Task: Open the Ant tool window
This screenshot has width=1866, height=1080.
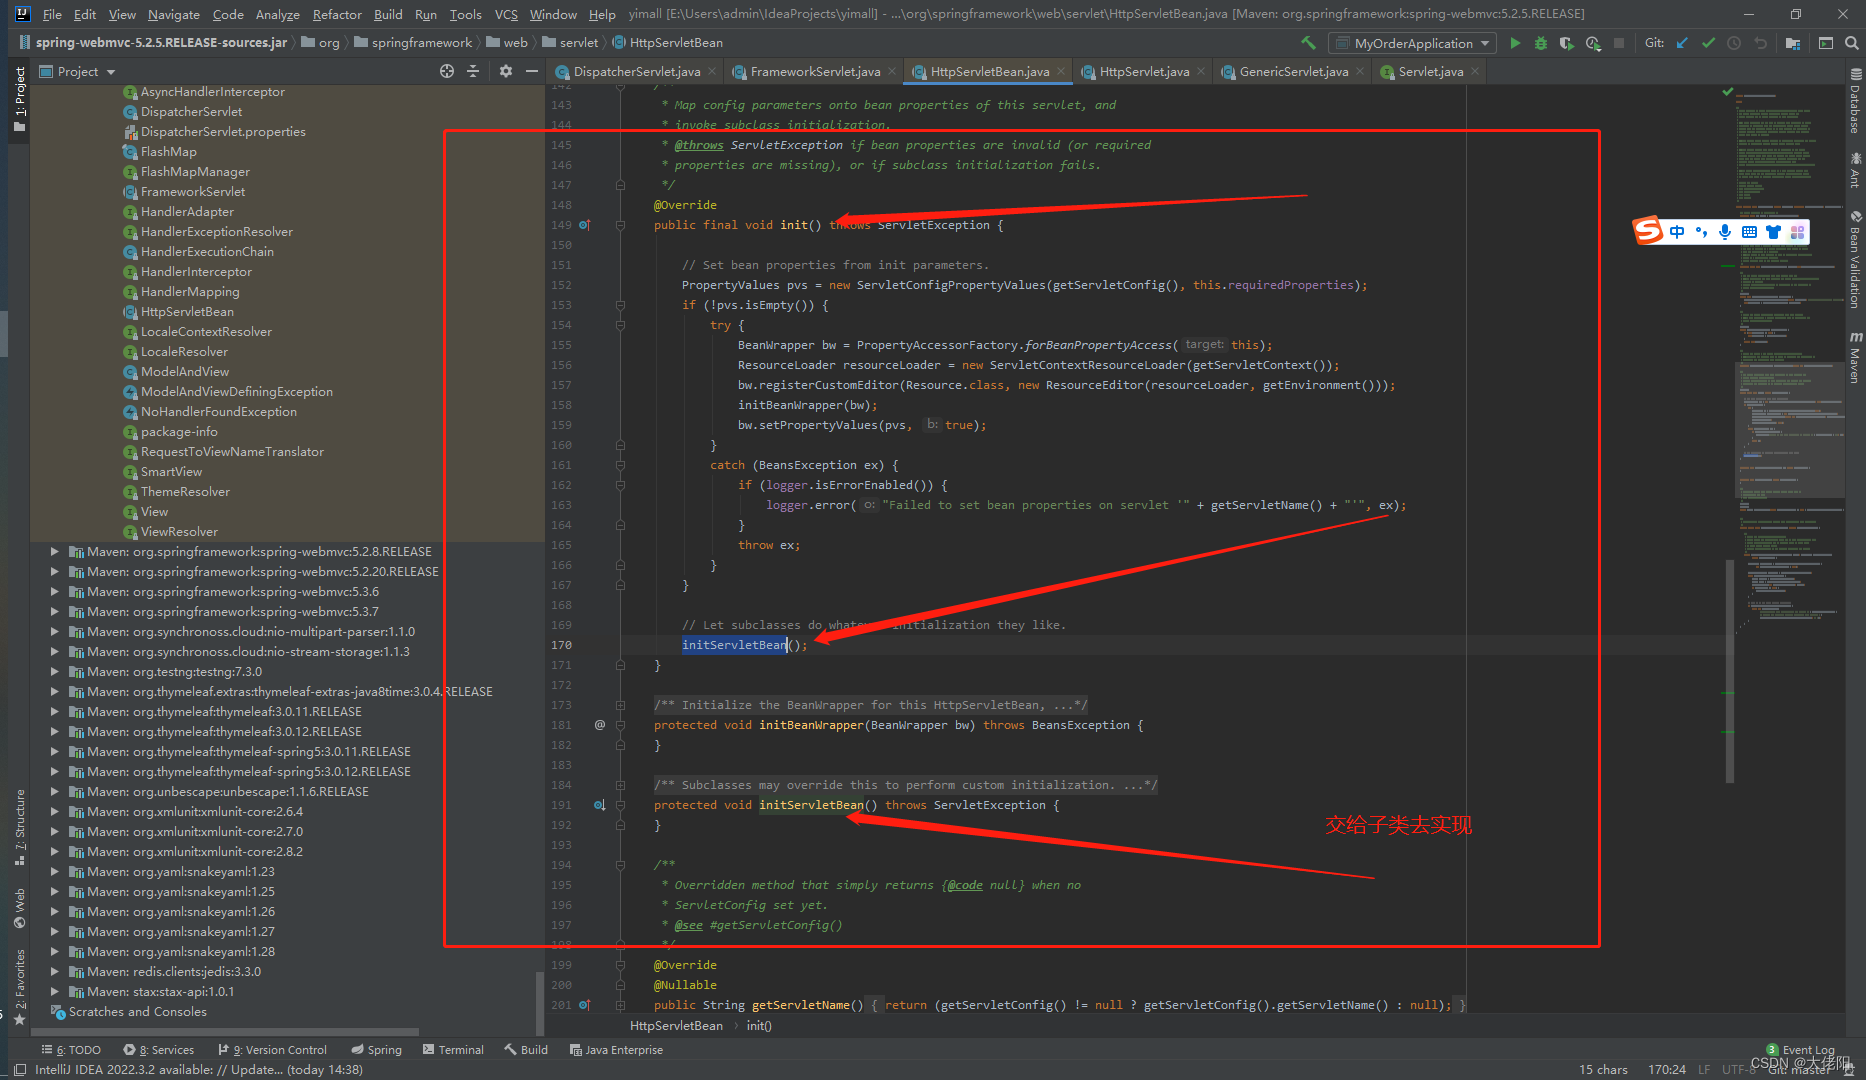Action: click(1855, 170)
